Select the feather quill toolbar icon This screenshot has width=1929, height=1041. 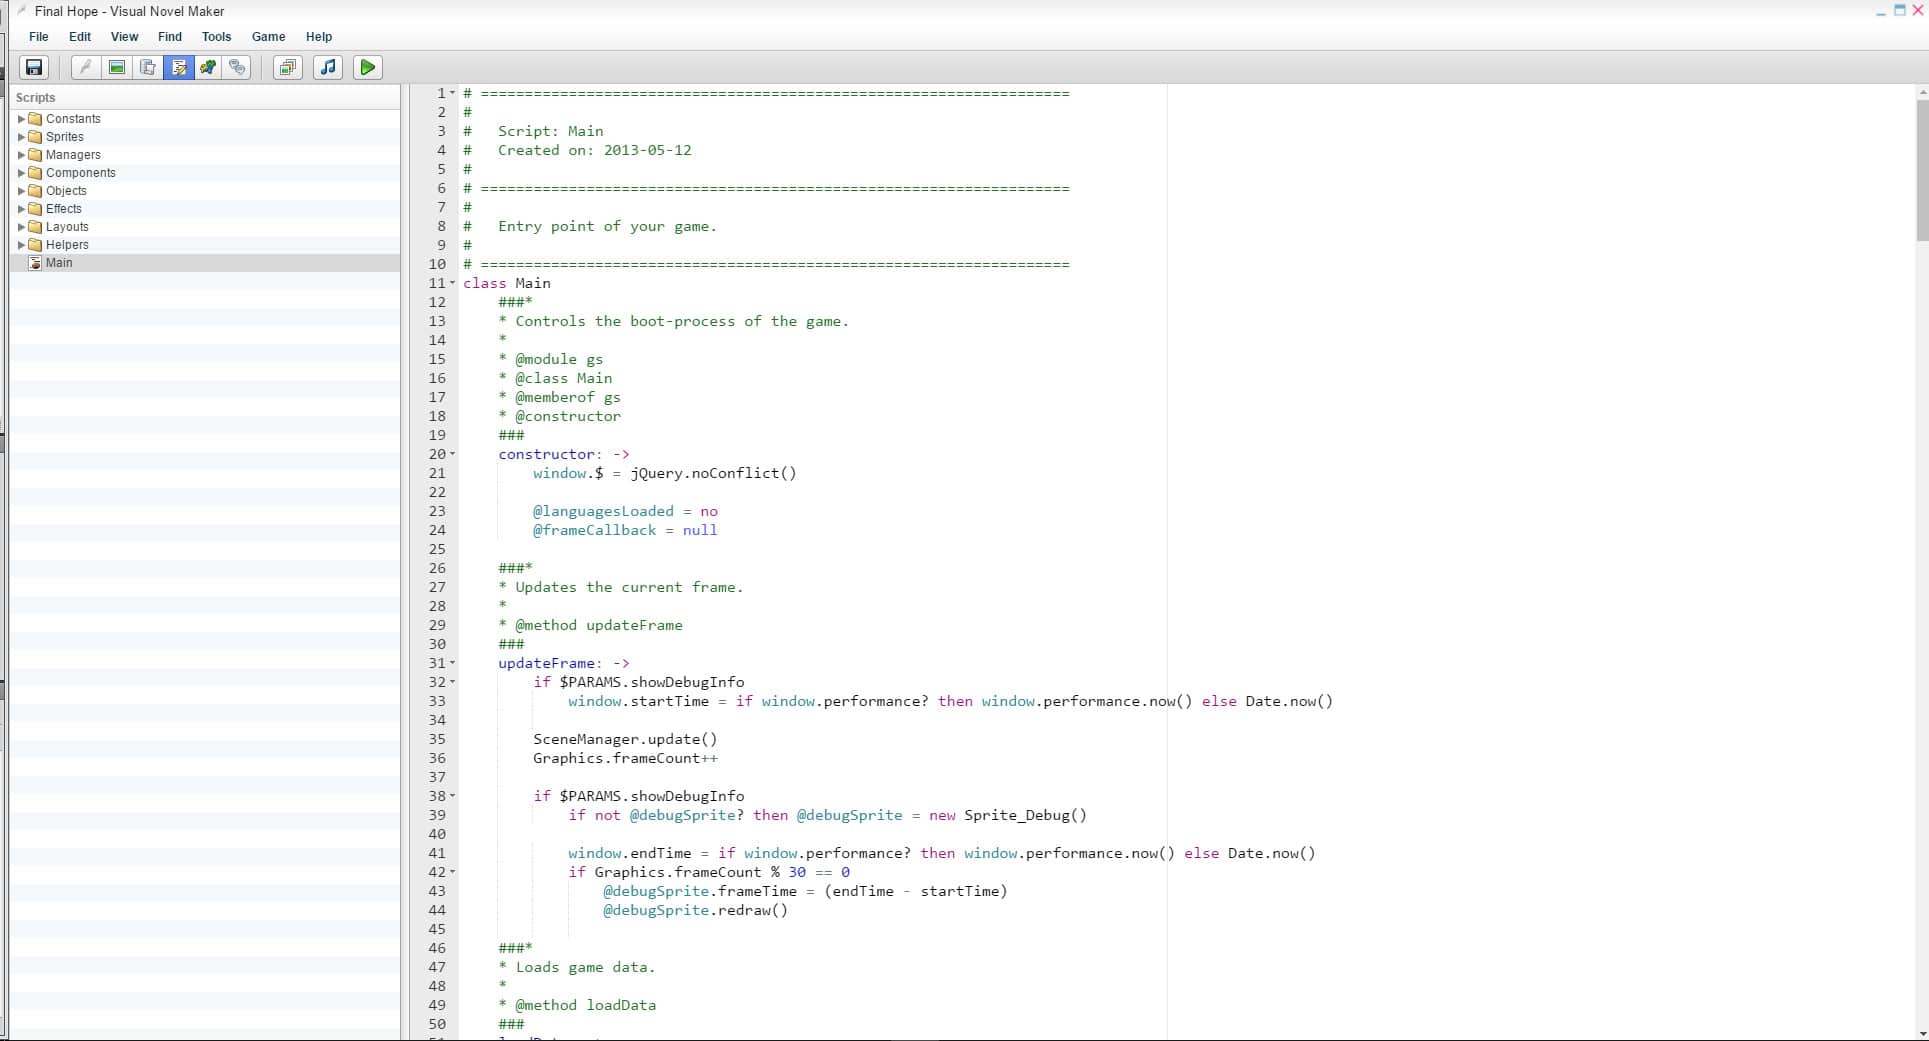point(86,67)
